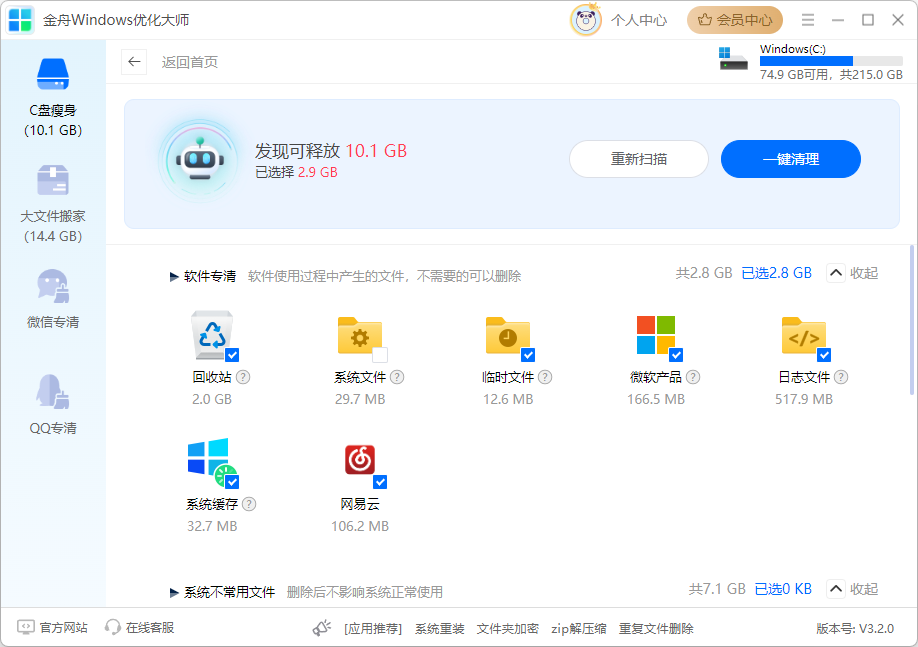This screenshot has width=918, height=647.
Task: Click the panda user avatar
Action: (585, 20)
